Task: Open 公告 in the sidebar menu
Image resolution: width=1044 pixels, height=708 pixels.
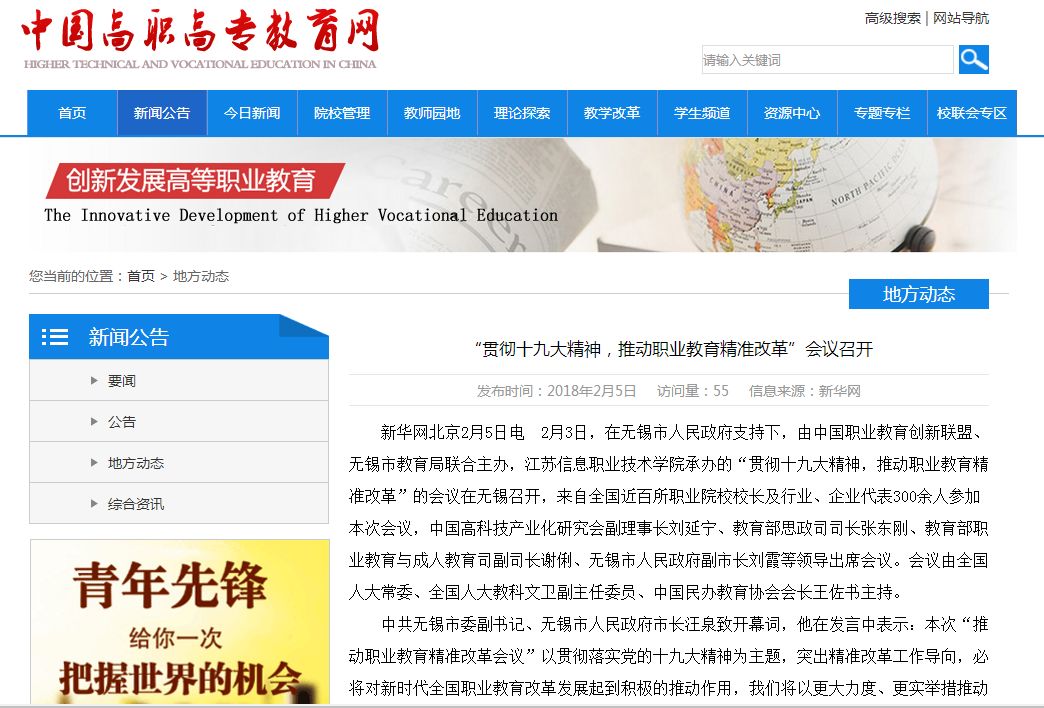Action: [x=122, y=422]
